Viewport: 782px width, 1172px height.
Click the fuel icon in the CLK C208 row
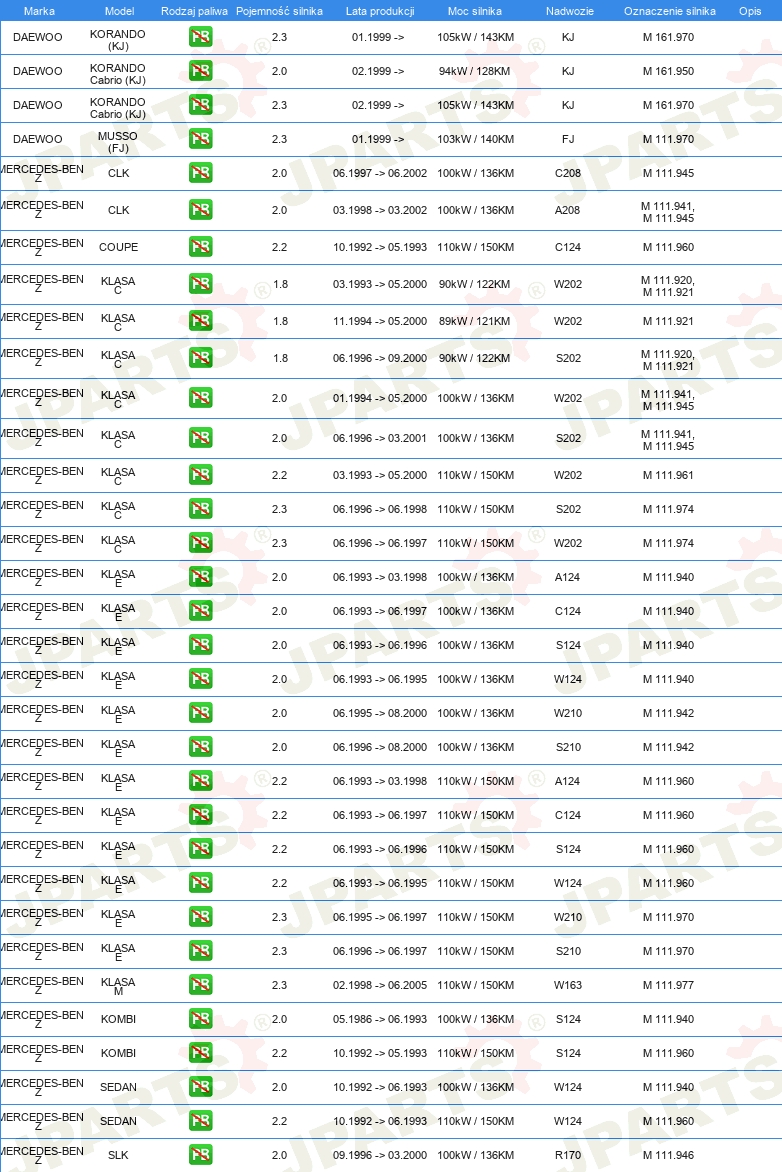pyautogui.click(x=200, y=173)
